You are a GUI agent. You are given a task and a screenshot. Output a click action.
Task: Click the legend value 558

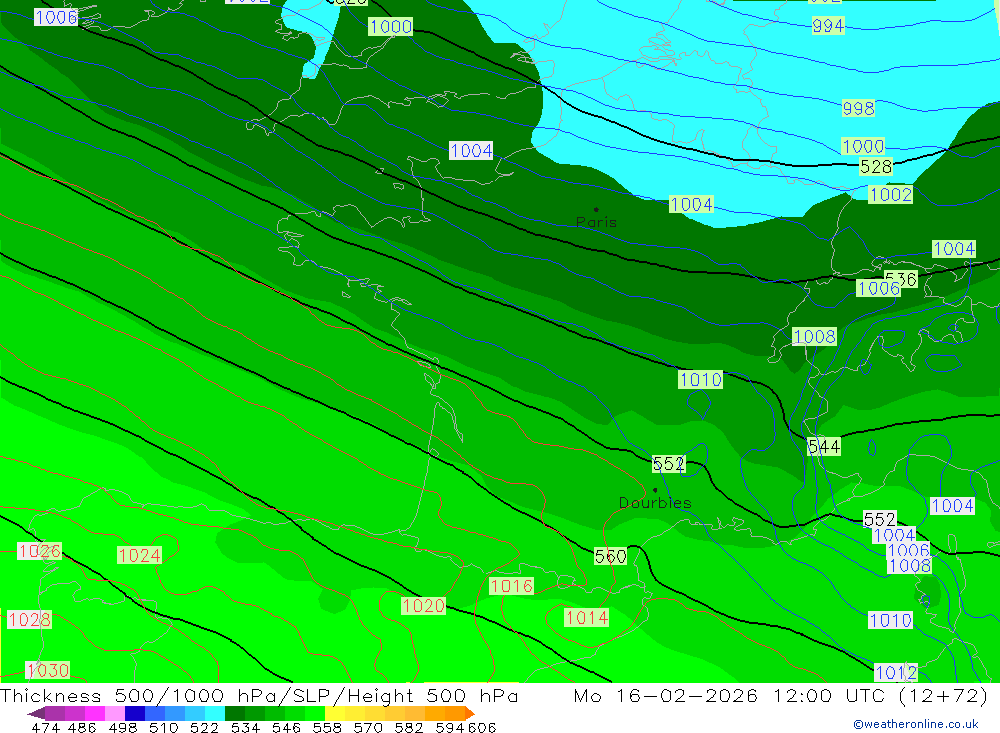(327, 727)
